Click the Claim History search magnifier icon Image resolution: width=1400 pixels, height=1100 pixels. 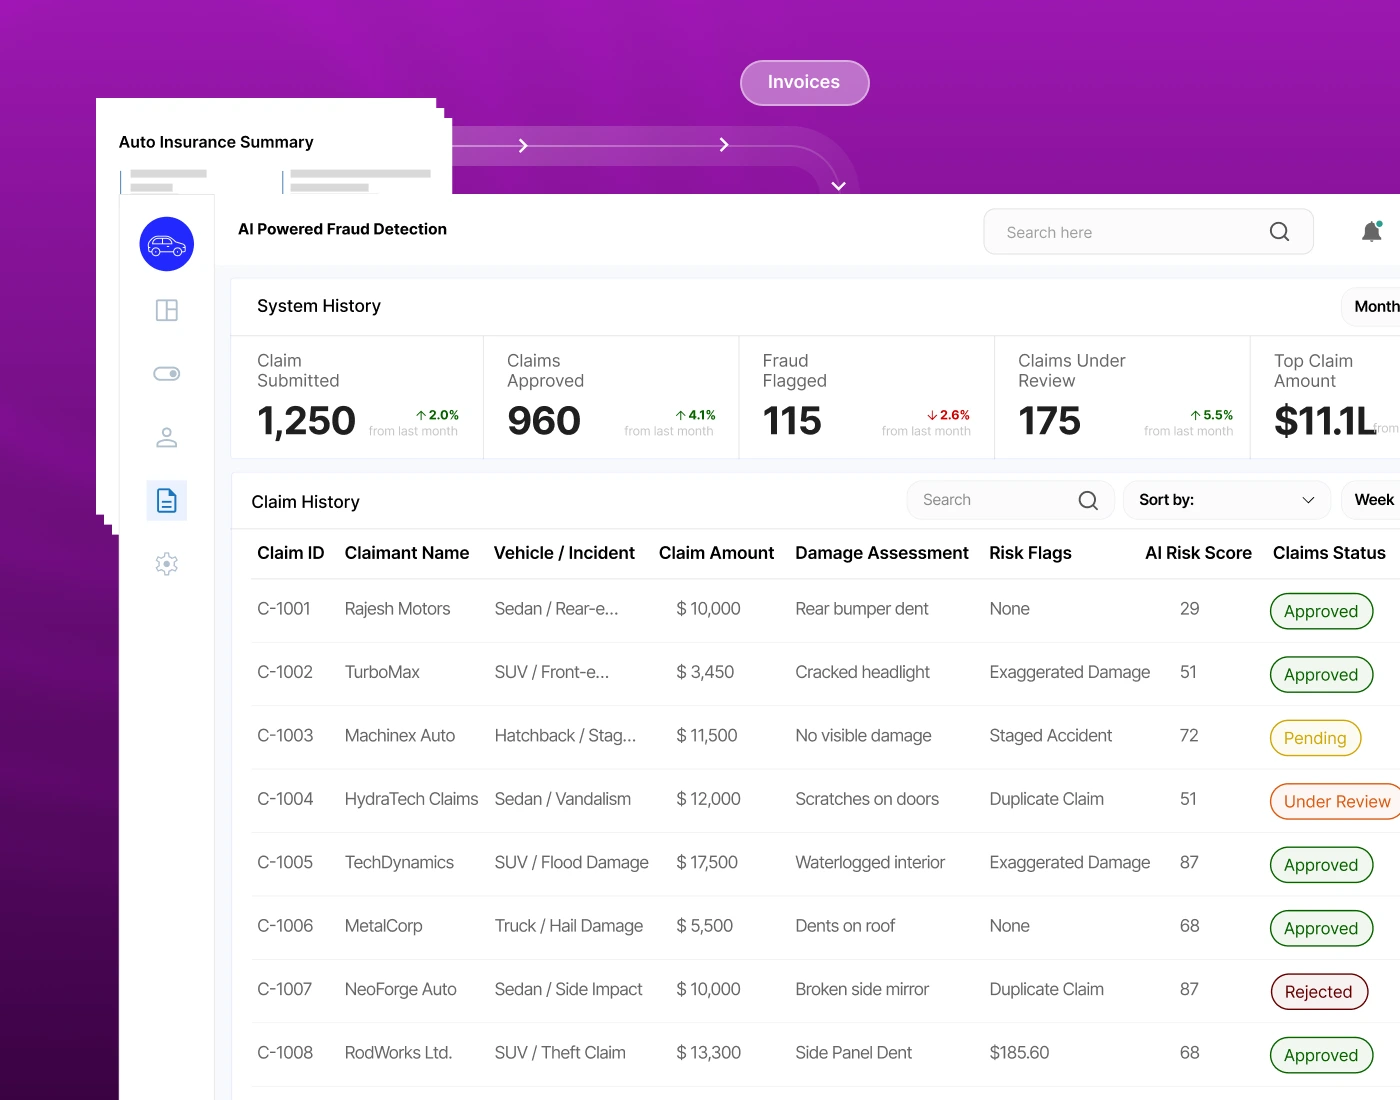1088,500
